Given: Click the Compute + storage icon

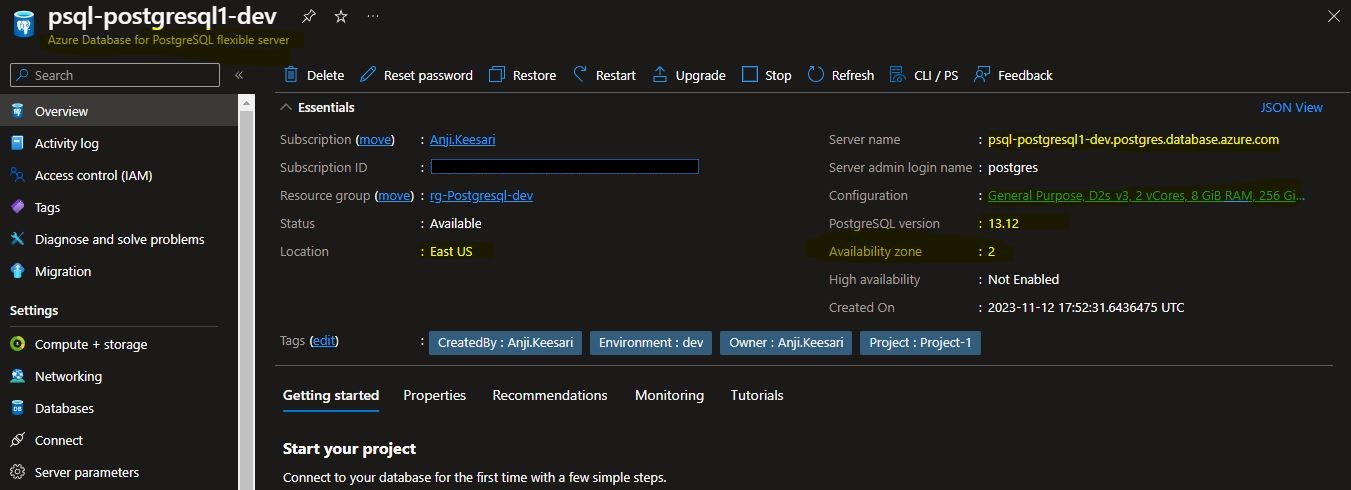Looking at the screenshot, I should click(18, 344).
